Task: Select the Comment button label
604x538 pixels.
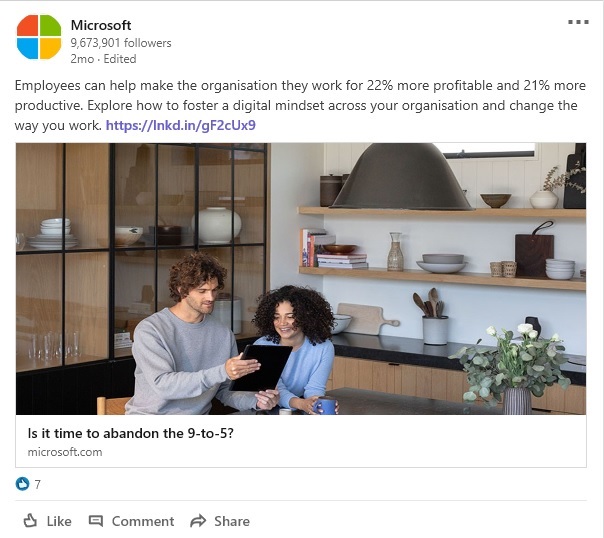Action: click(x=143, y=521)
